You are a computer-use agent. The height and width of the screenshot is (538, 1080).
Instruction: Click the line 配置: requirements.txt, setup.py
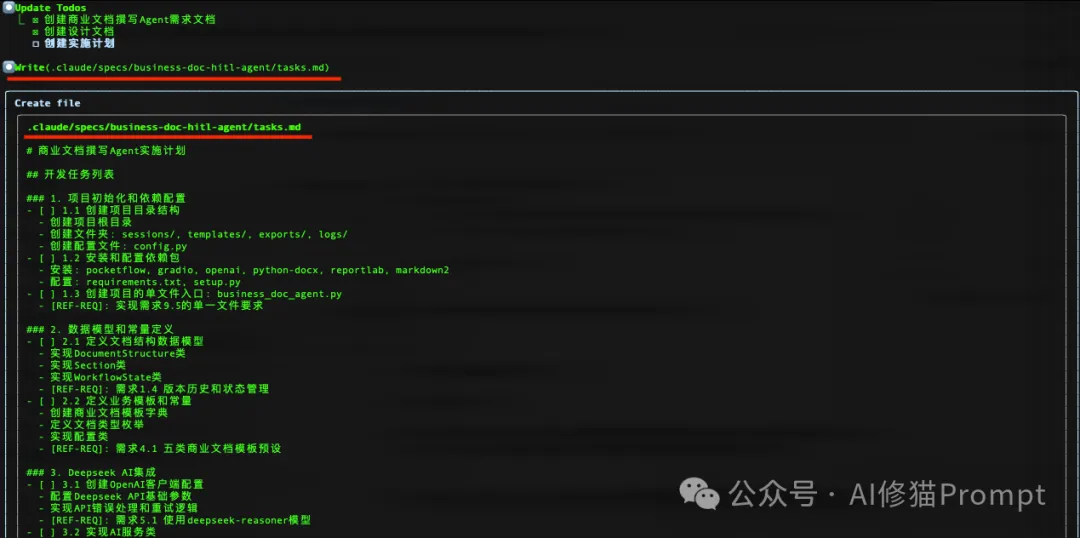point(140,282)
